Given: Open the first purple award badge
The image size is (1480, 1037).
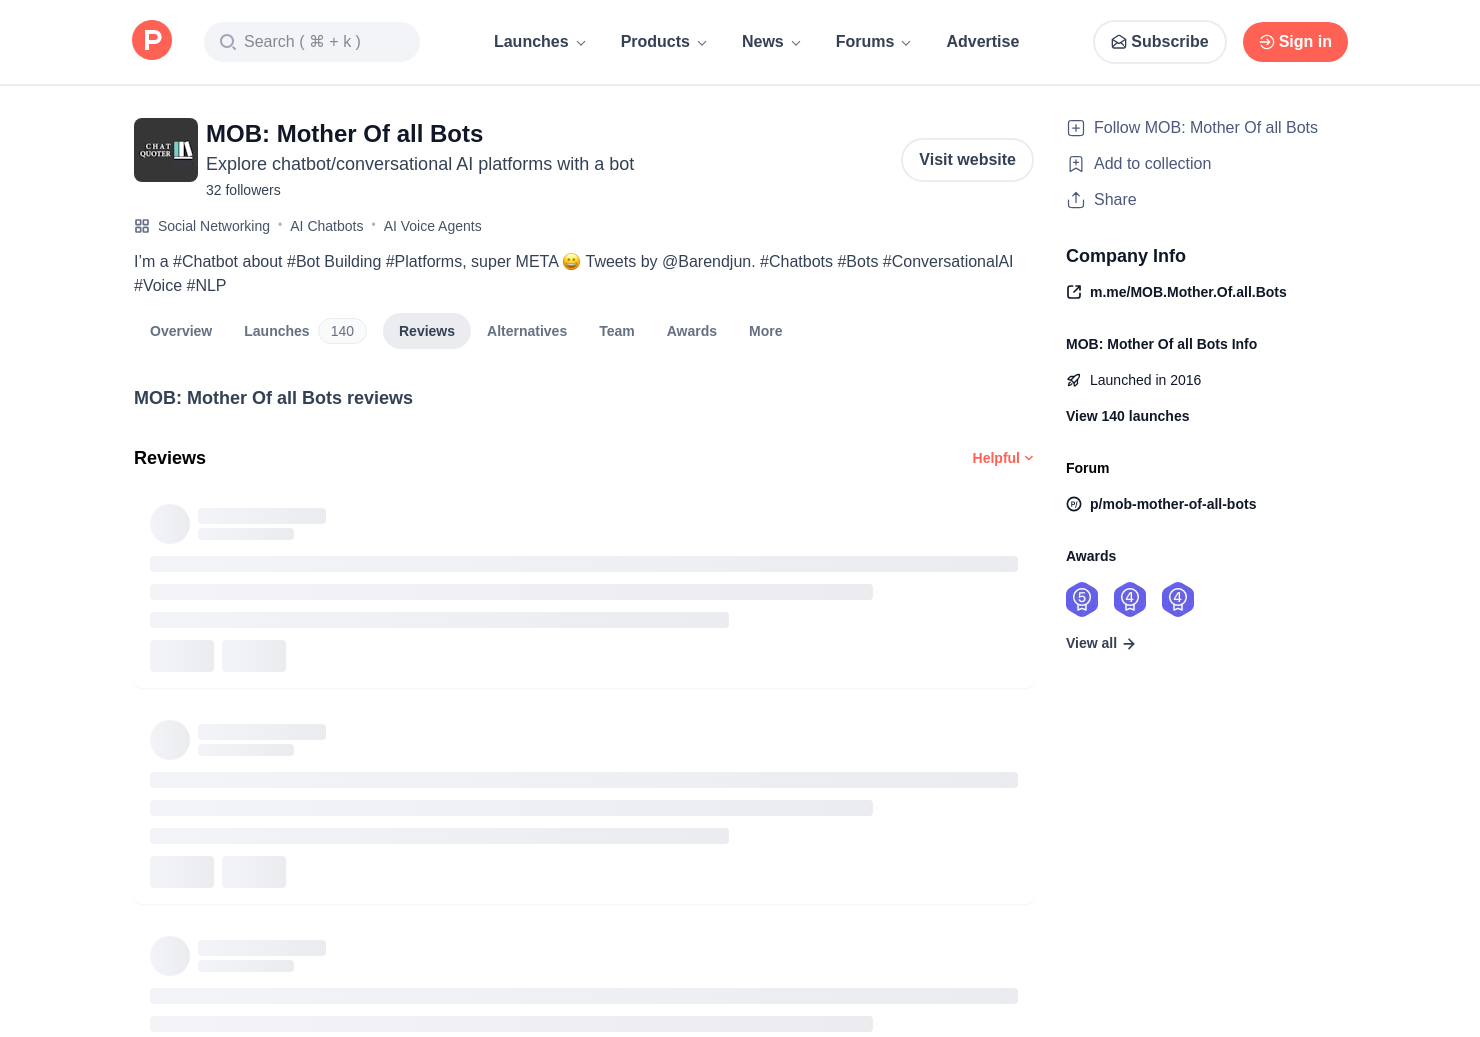Looking at the screenshot, I should (x=1082, y=599).
